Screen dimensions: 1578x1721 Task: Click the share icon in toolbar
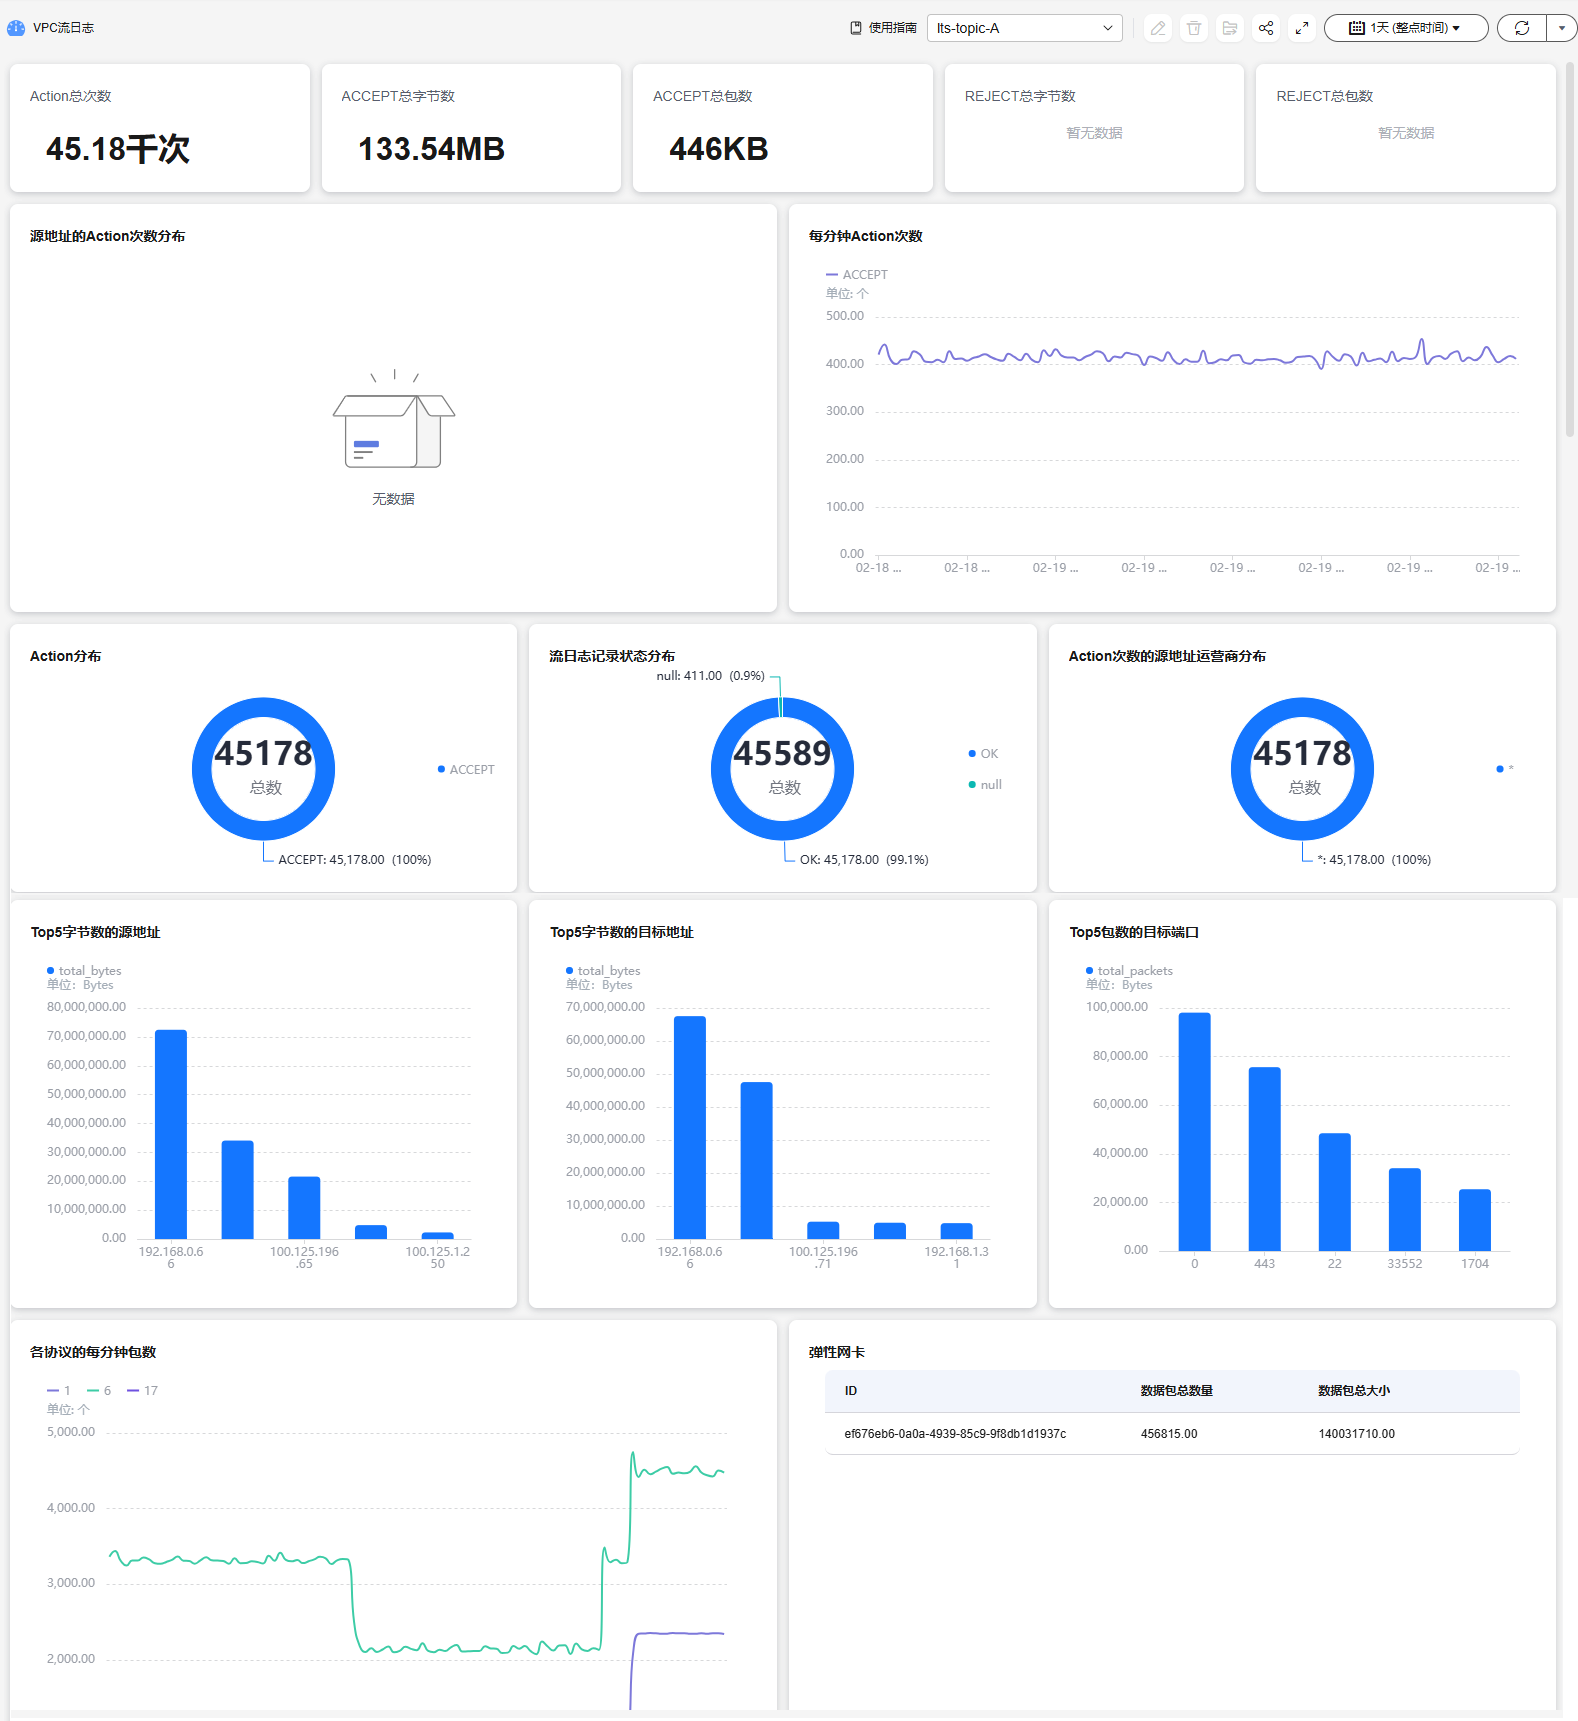[1266, 28]
